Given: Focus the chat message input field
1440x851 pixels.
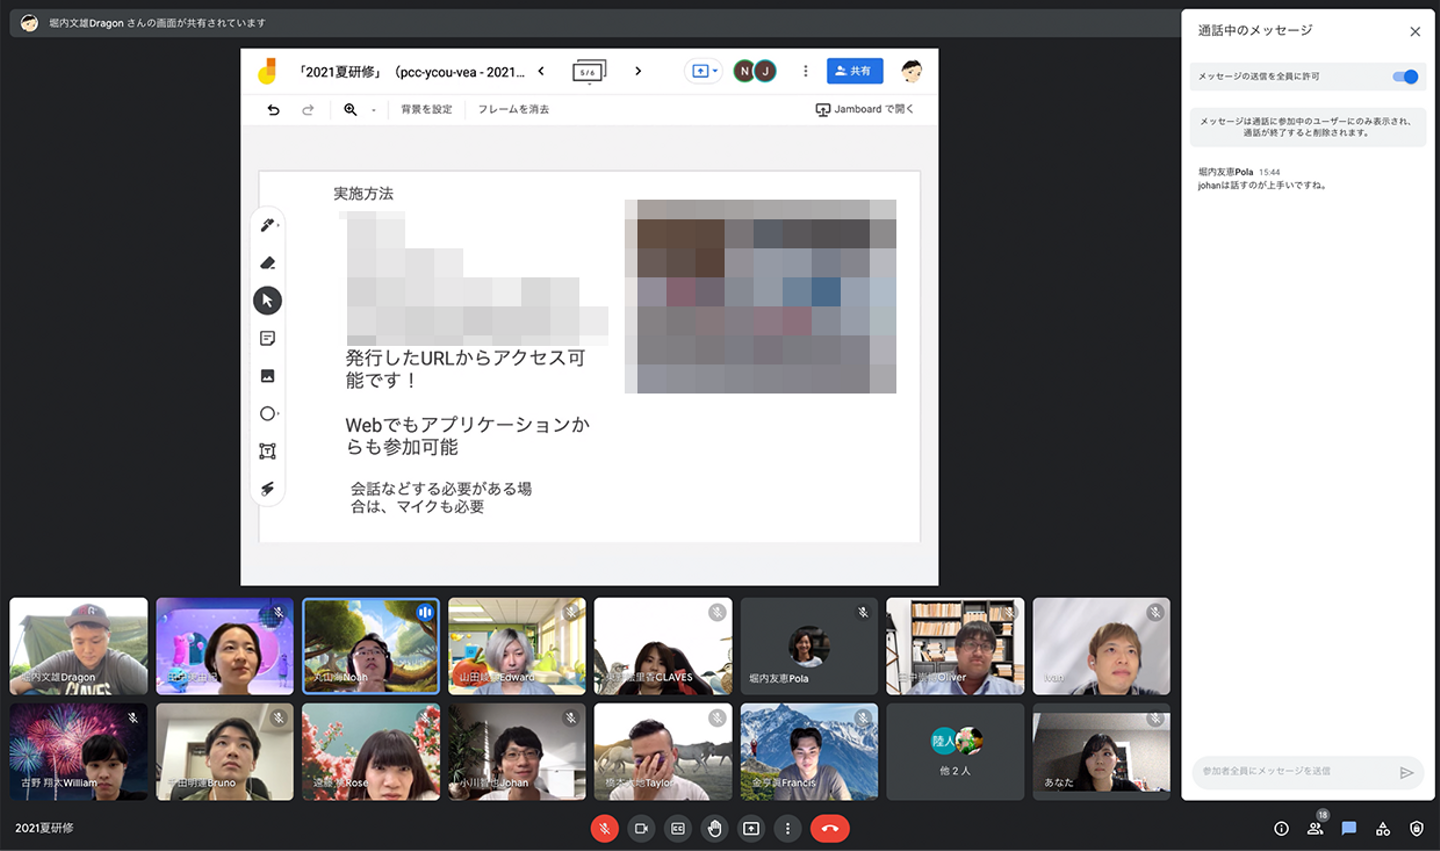Looking at the screenshot, I should [1295, 771].
